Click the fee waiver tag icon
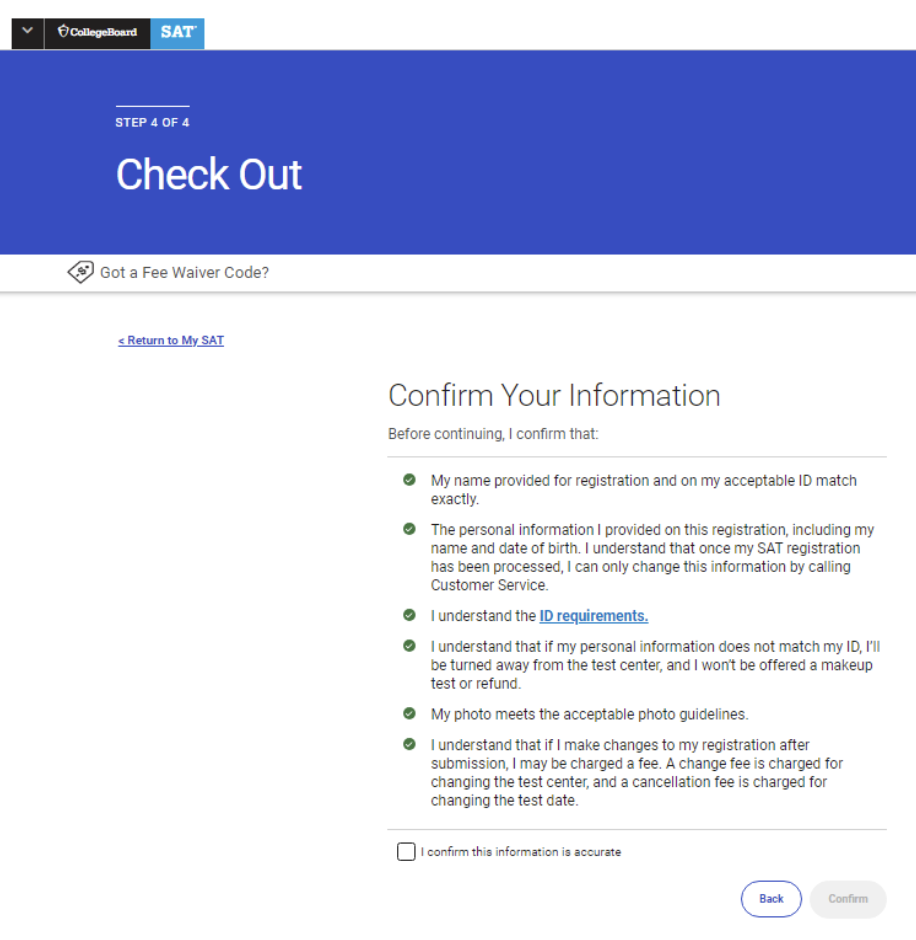This screenshot has height=940, width=916. (x=81, y=271)
